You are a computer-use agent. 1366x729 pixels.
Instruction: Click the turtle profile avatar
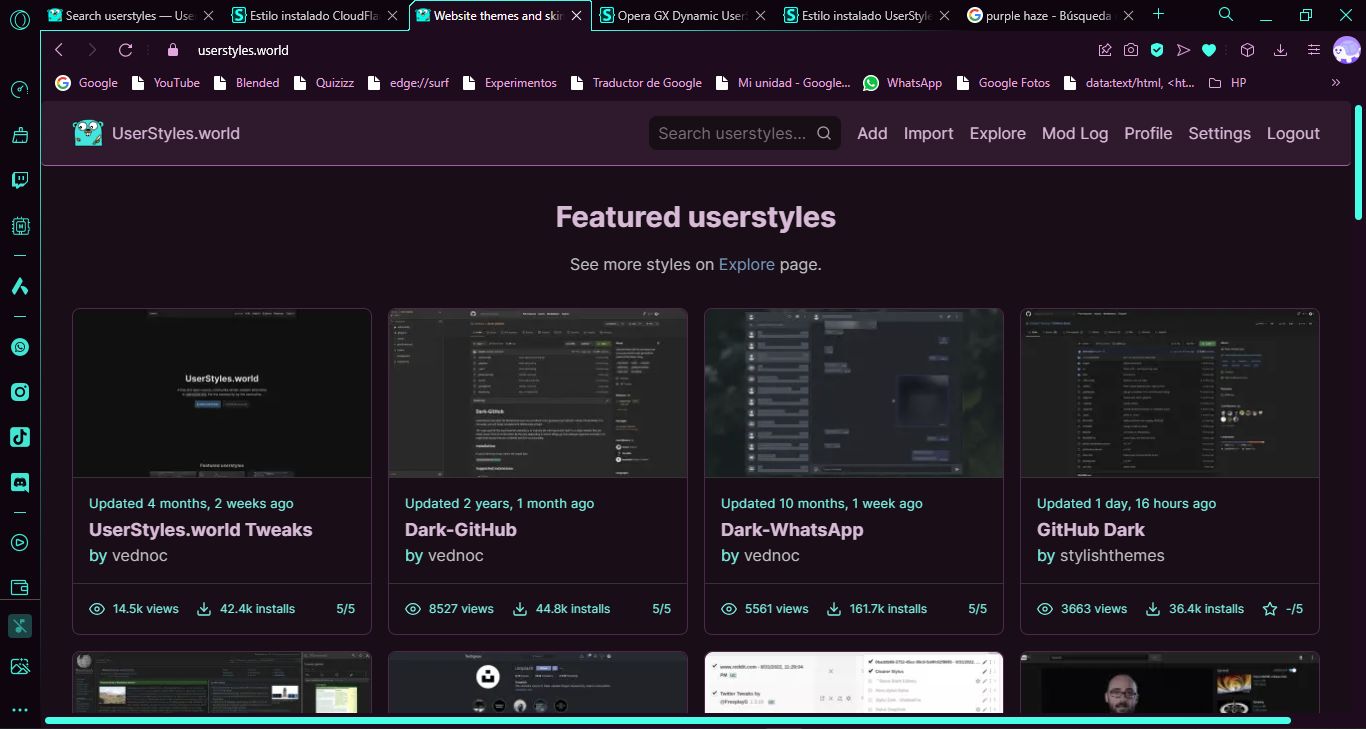coord(1347,50)
